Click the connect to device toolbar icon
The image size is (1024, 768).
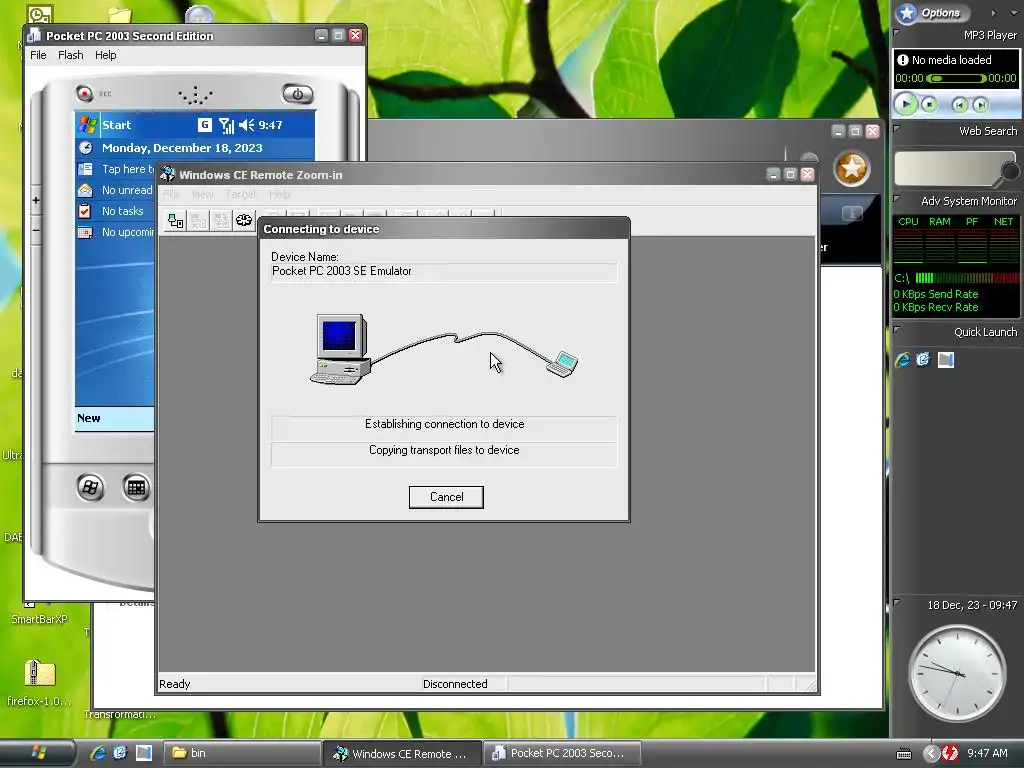click(176, 221)
